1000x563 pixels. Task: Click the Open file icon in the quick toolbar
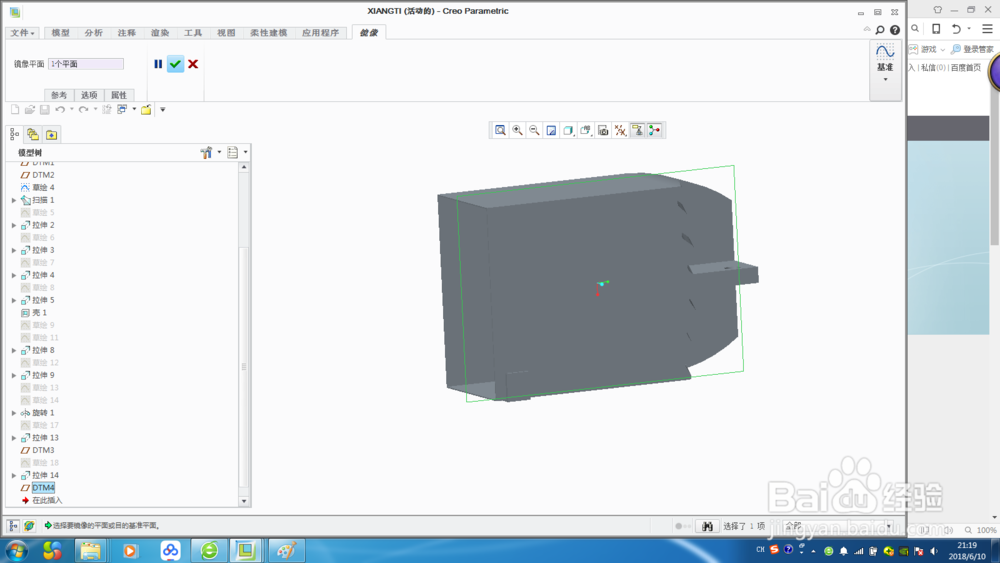(x=29, y=110)
